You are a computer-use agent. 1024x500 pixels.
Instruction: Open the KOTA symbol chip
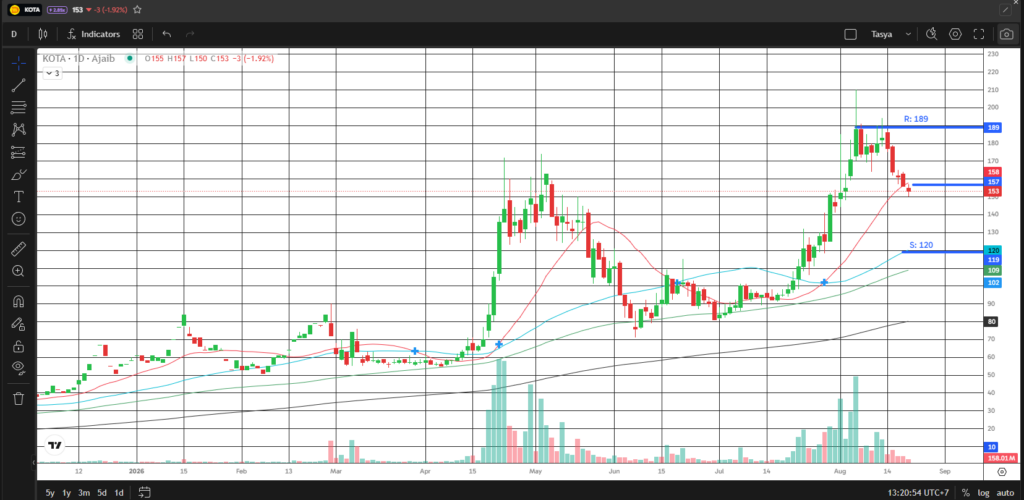tap(25, 10)
